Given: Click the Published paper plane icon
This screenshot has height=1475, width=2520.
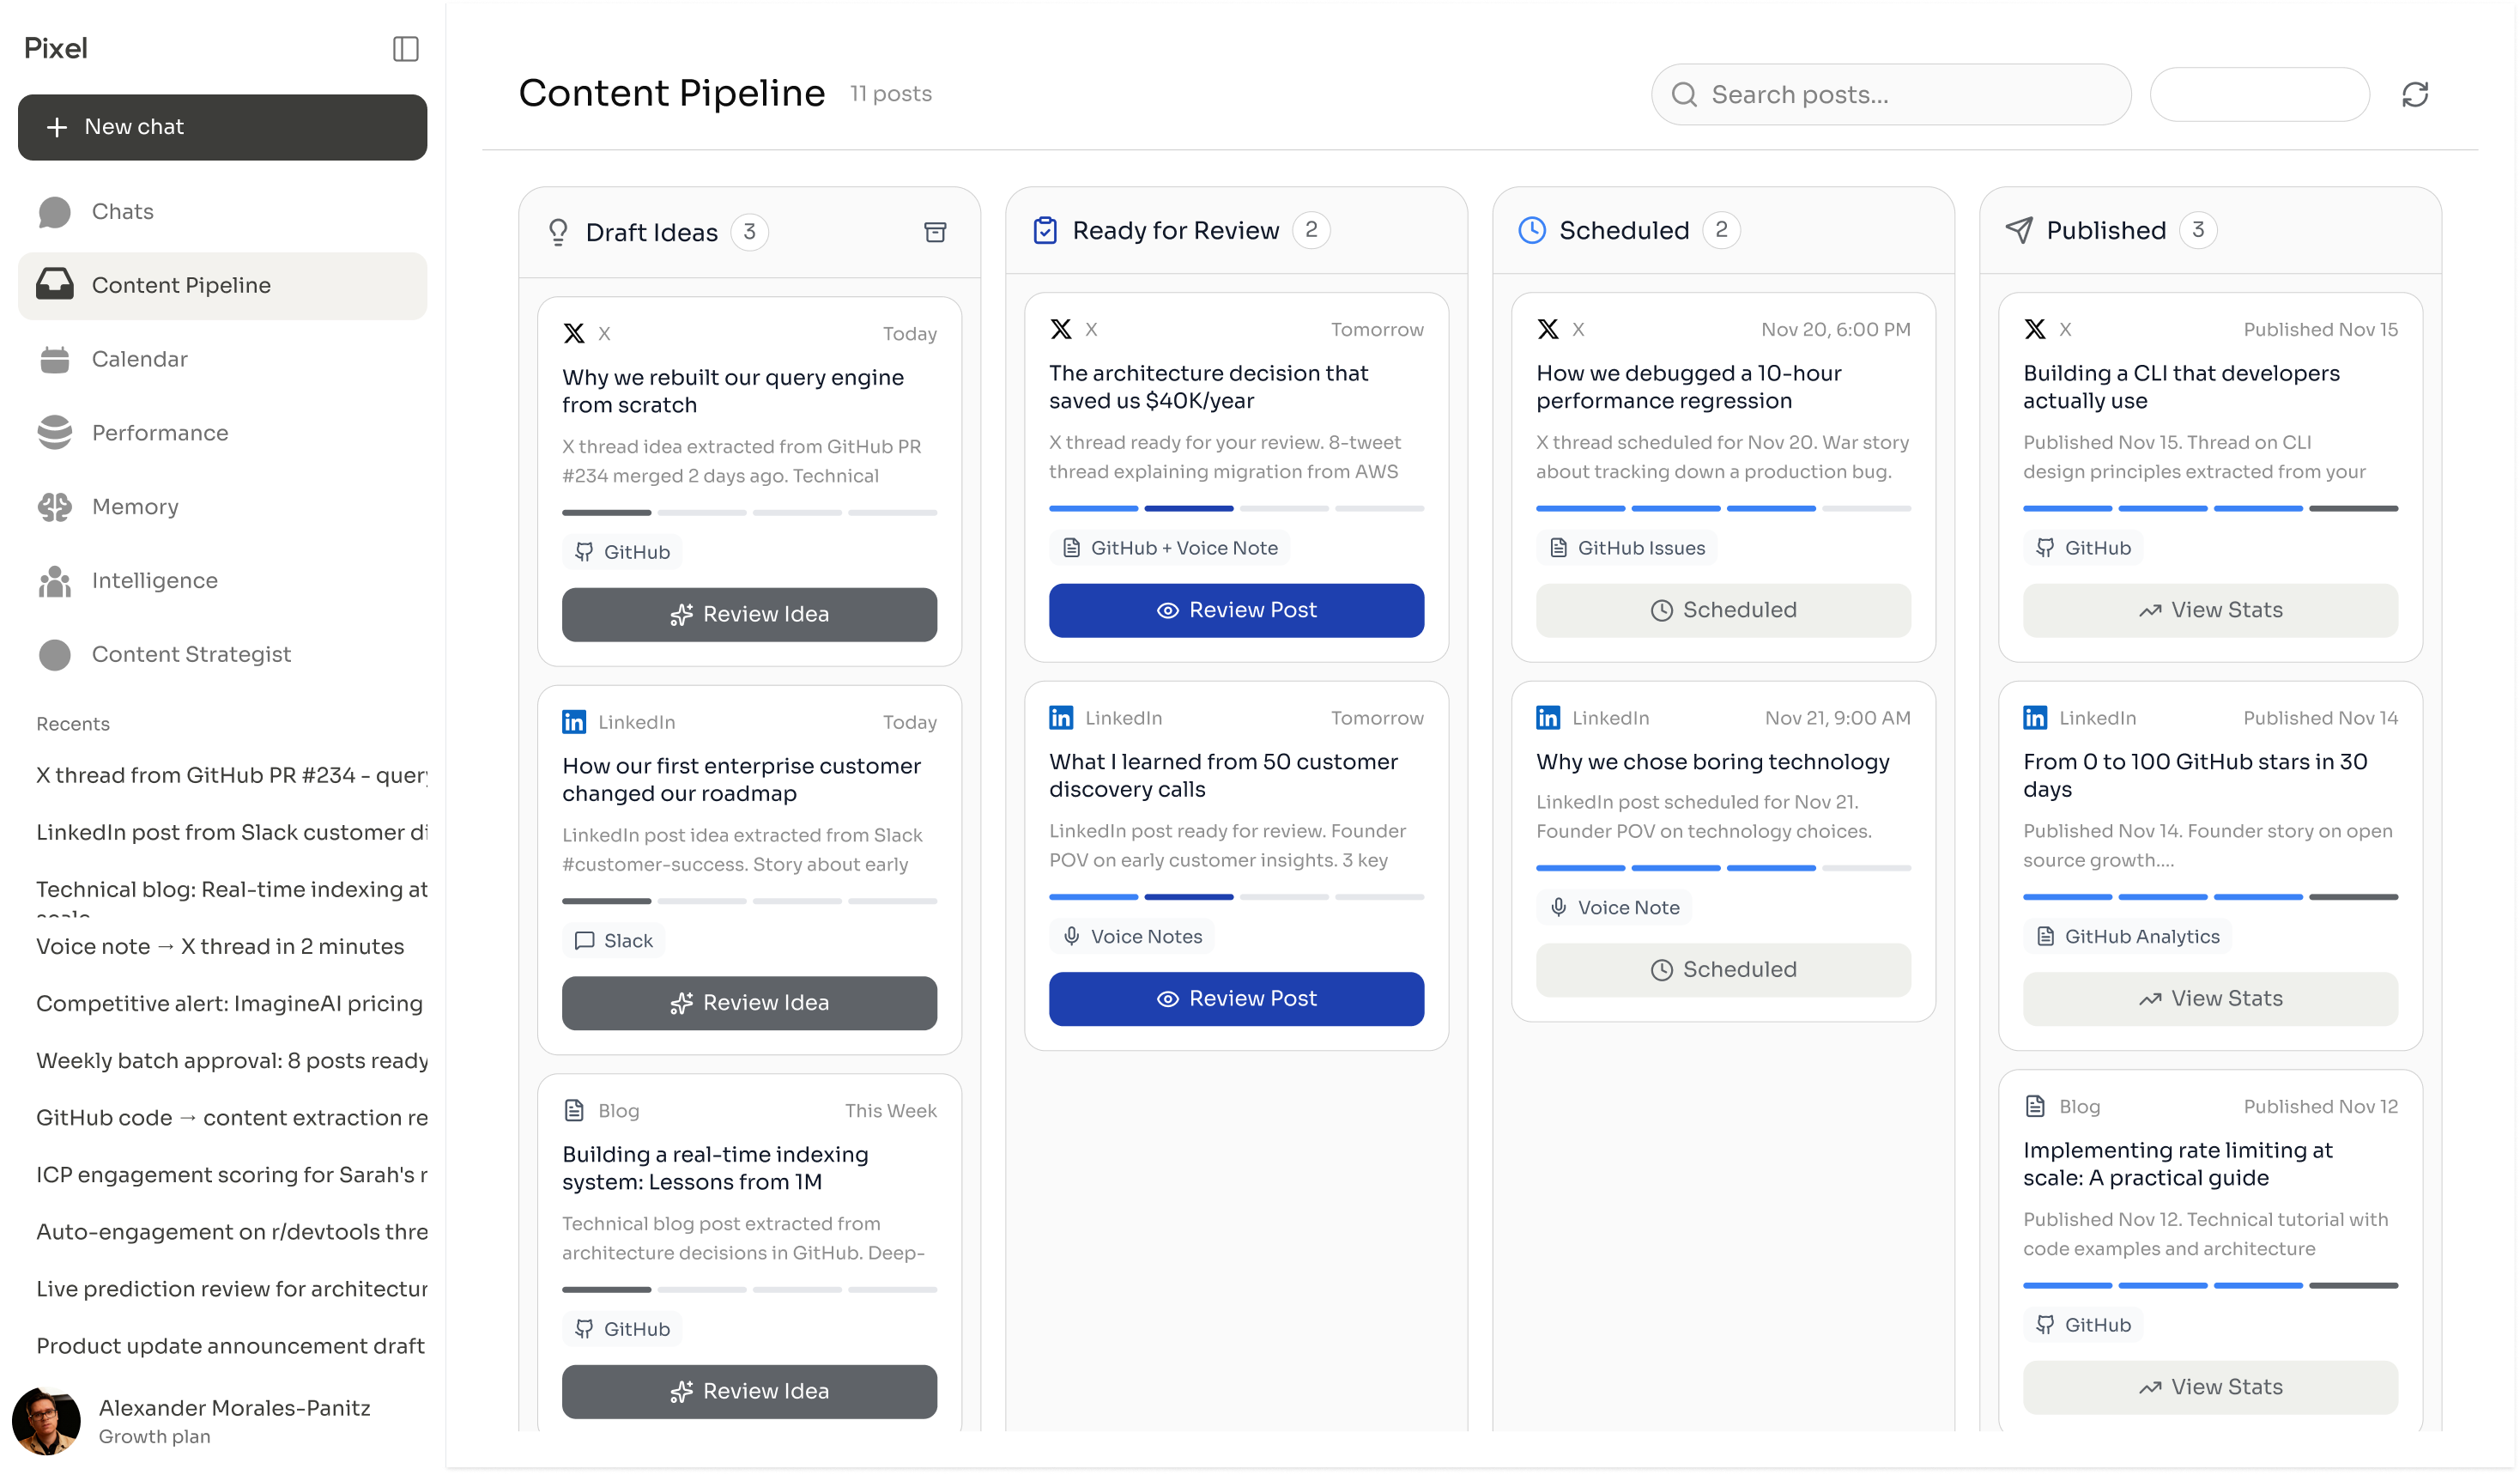Looking at the screenshot, I should coord(2018,231).
